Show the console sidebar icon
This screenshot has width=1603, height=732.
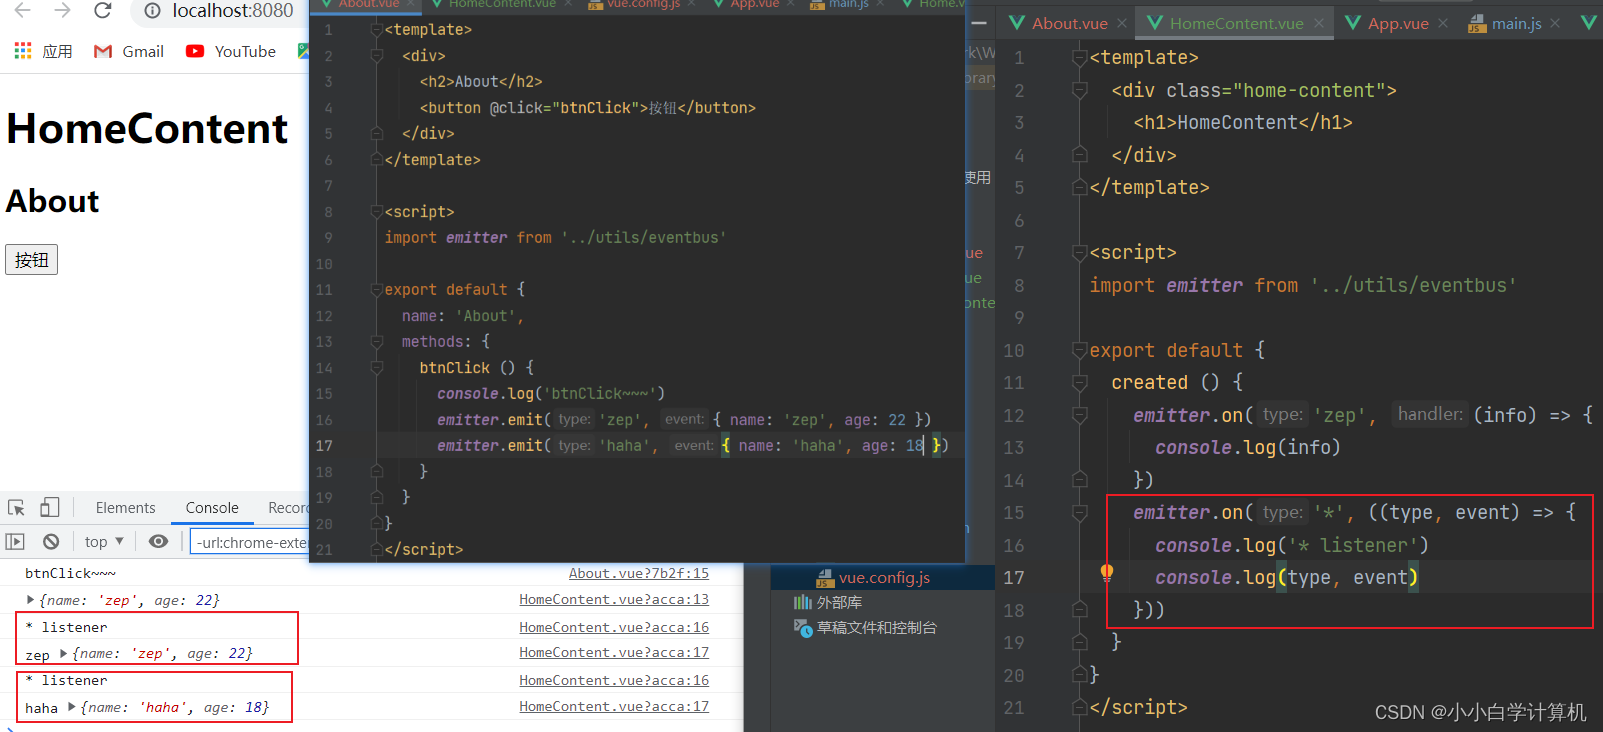coord(15,541)
